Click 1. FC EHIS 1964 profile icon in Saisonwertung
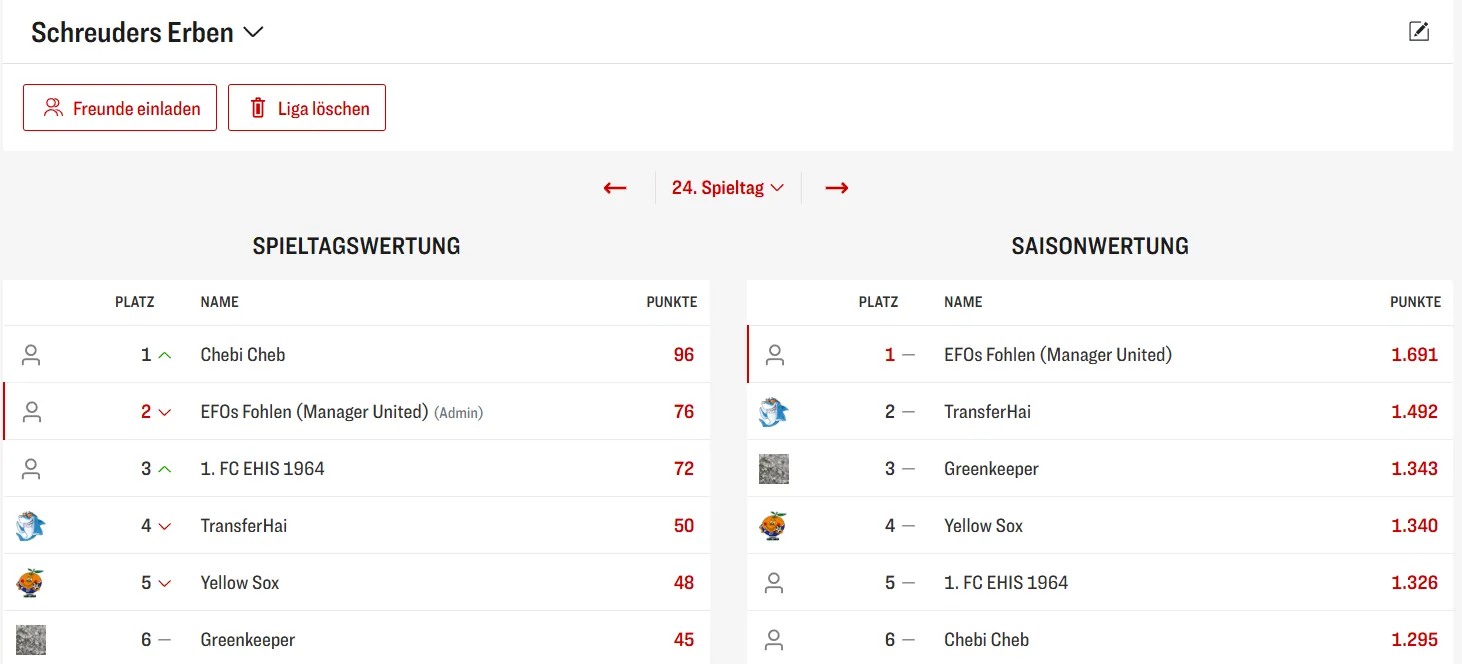 click(x=774, y=583)
